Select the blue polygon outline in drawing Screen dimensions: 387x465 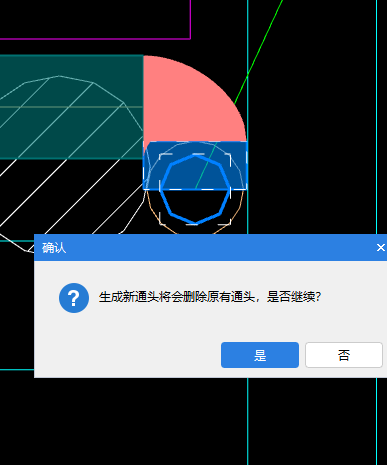point(195,189)
